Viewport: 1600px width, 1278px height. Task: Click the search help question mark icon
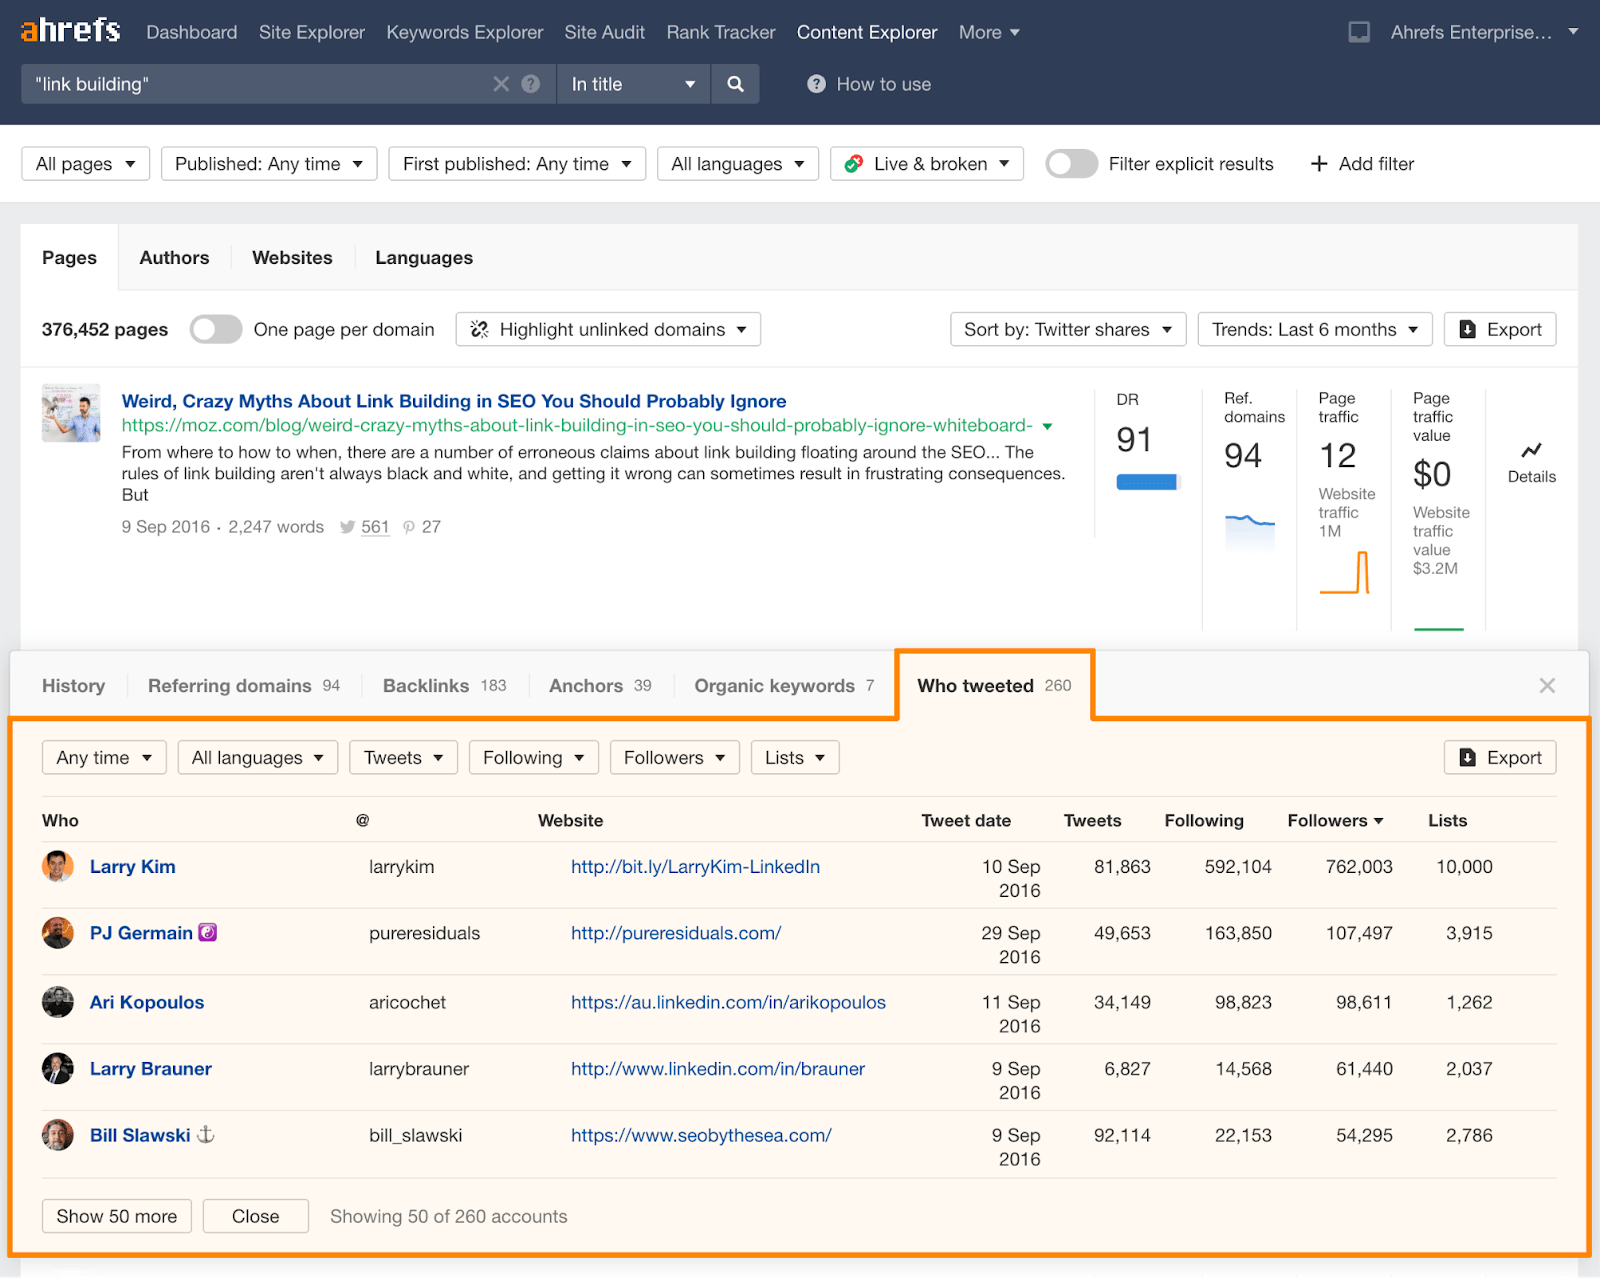click(531, 84)
